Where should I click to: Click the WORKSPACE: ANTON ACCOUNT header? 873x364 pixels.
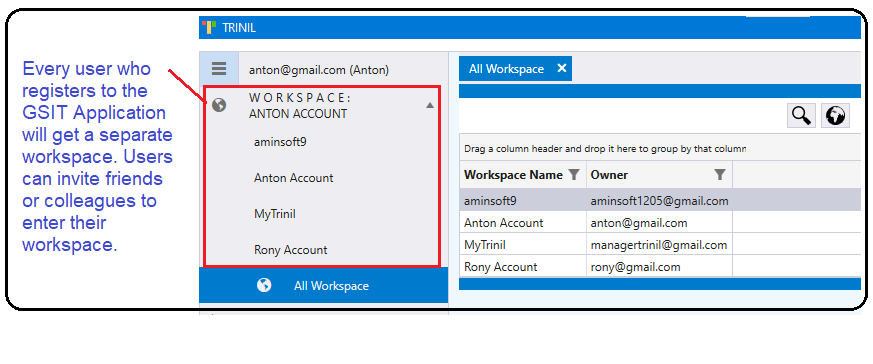pos(300,106)
